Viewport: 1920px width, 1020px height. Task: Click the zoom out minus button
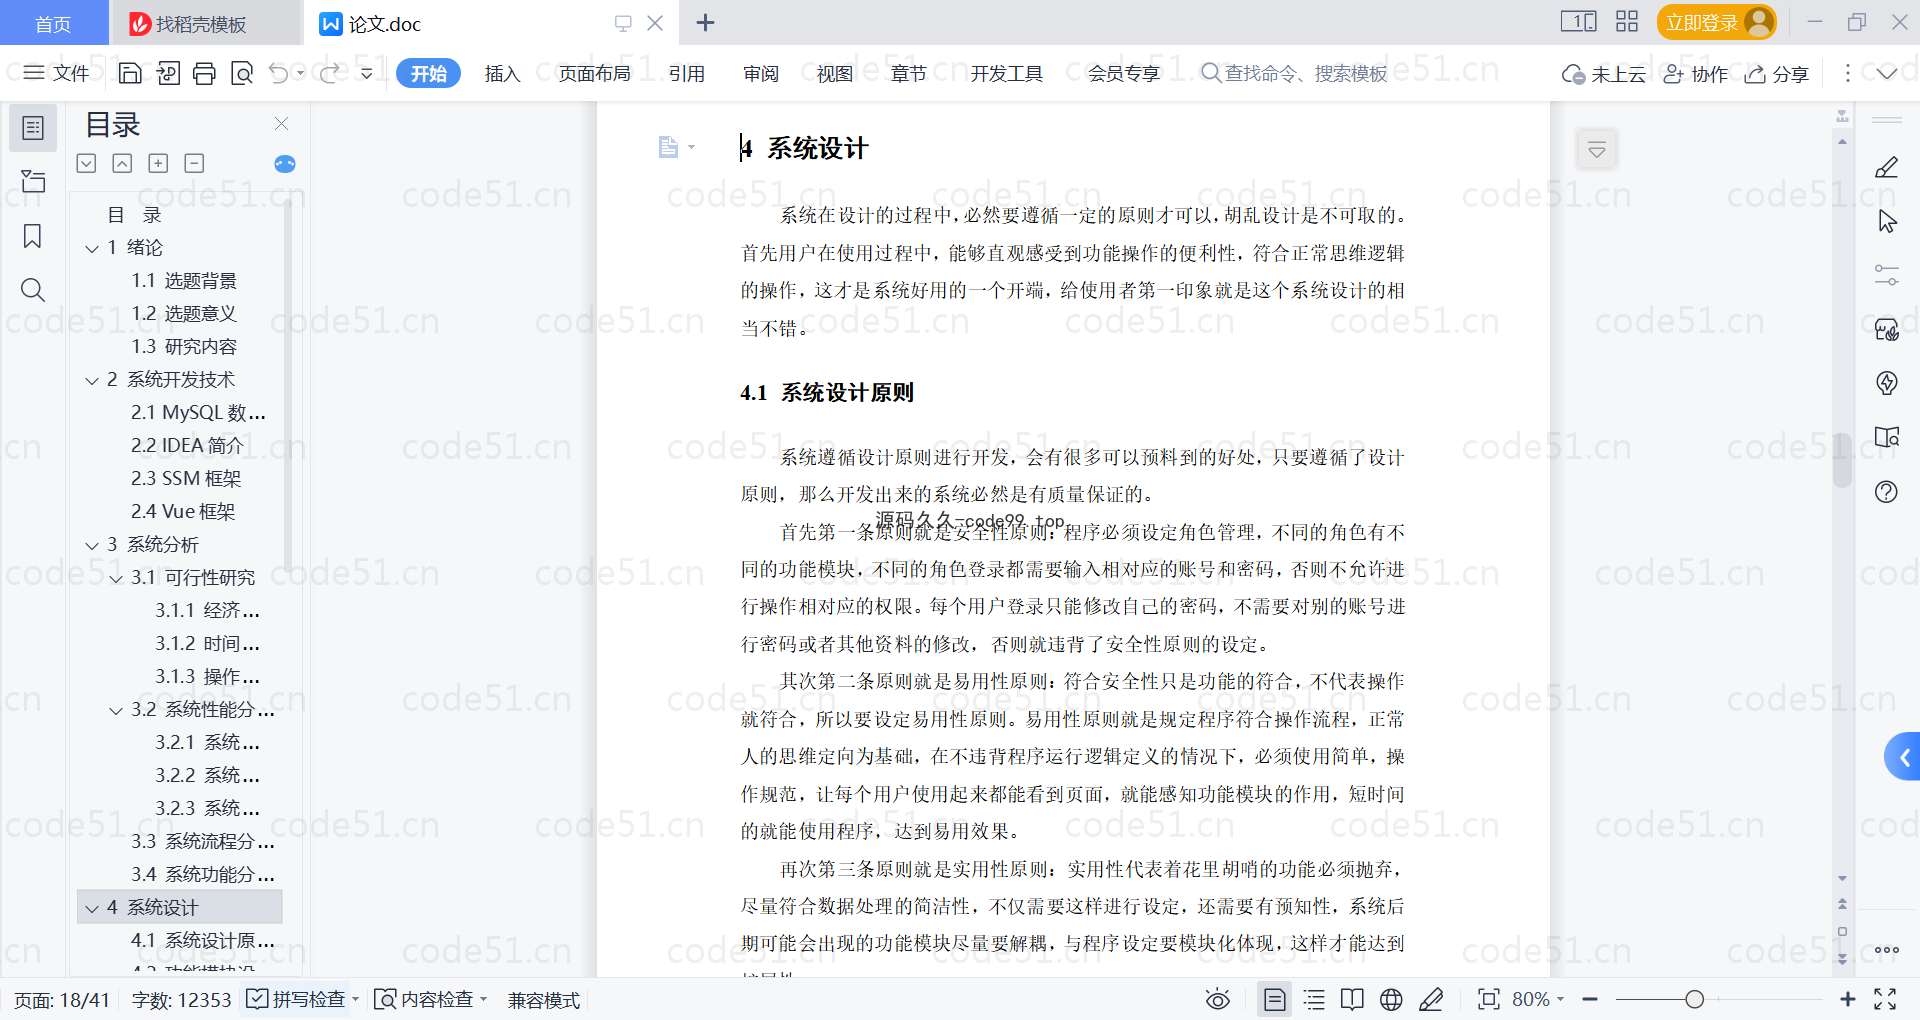coord(1590,999)
